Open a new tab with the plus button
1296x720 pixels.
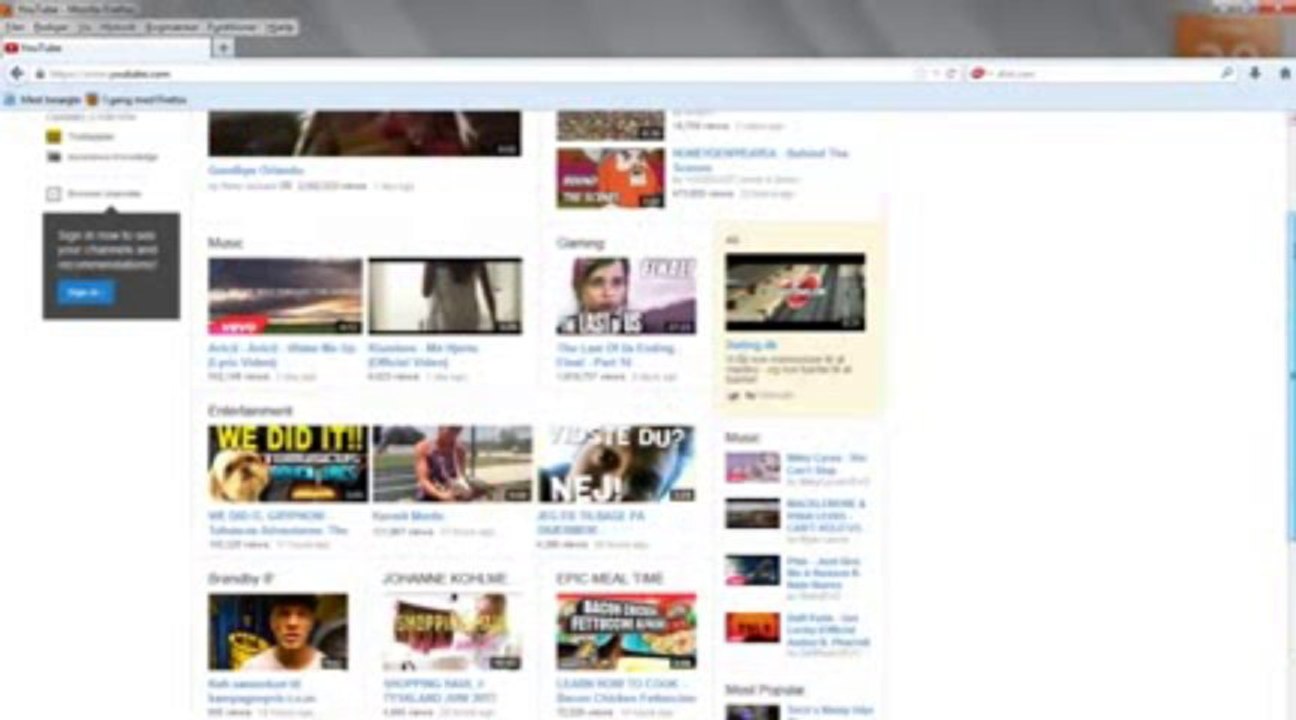pos(224,48)
